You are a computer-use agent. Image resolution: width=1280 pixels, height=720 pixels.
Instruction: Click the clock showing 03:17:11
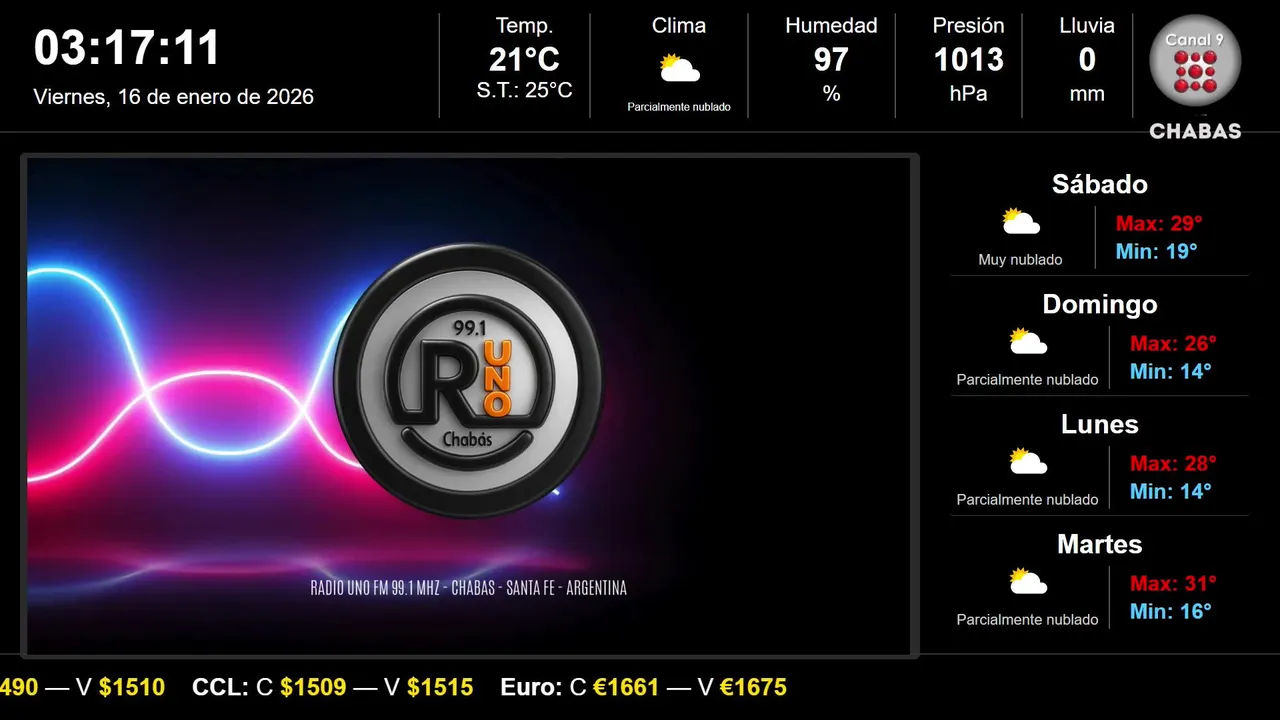[127, 48]
